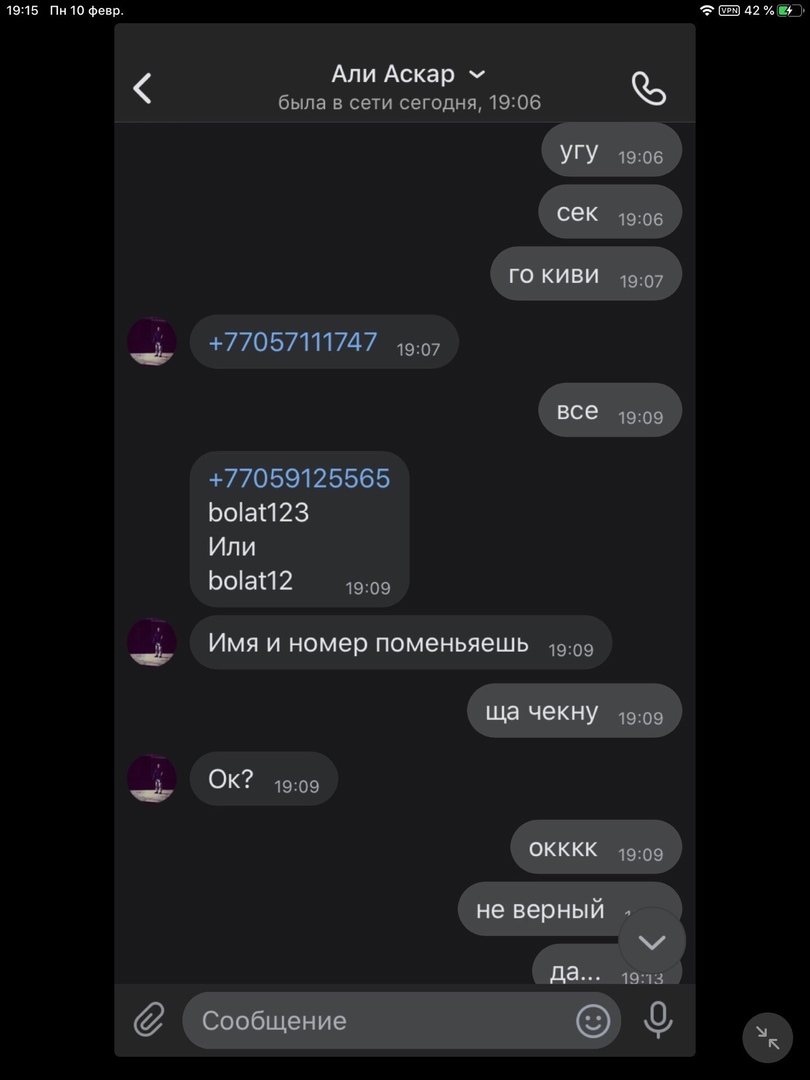Viewport: 810px width, 1080px height.
Task: Tap the microphone to record voice message
Action: click(658, 1020)
